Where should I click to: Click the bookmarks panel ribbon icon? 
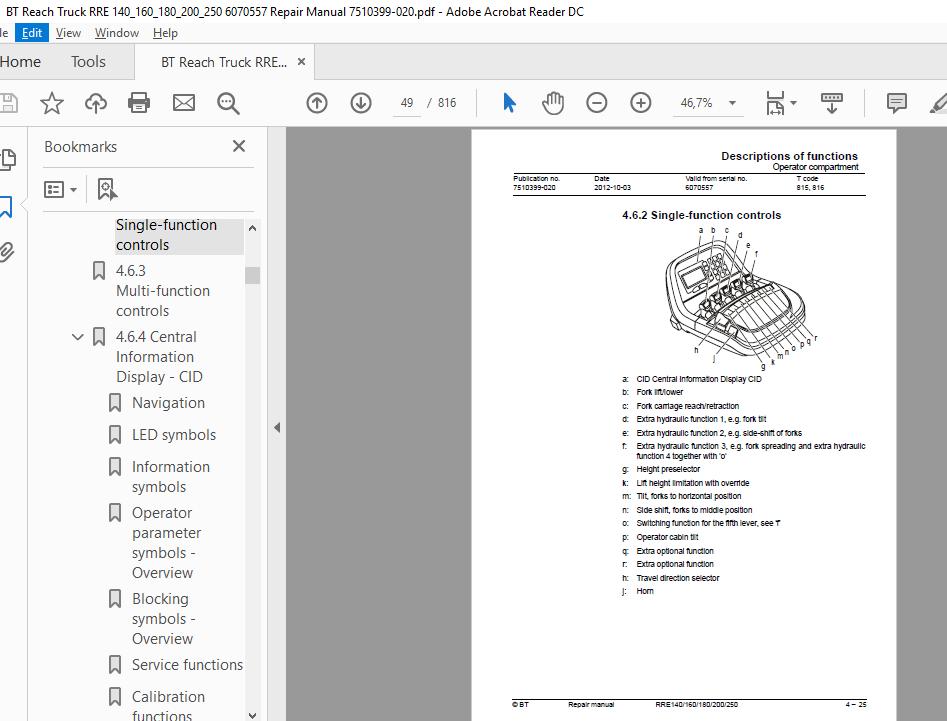coord(6,207)
